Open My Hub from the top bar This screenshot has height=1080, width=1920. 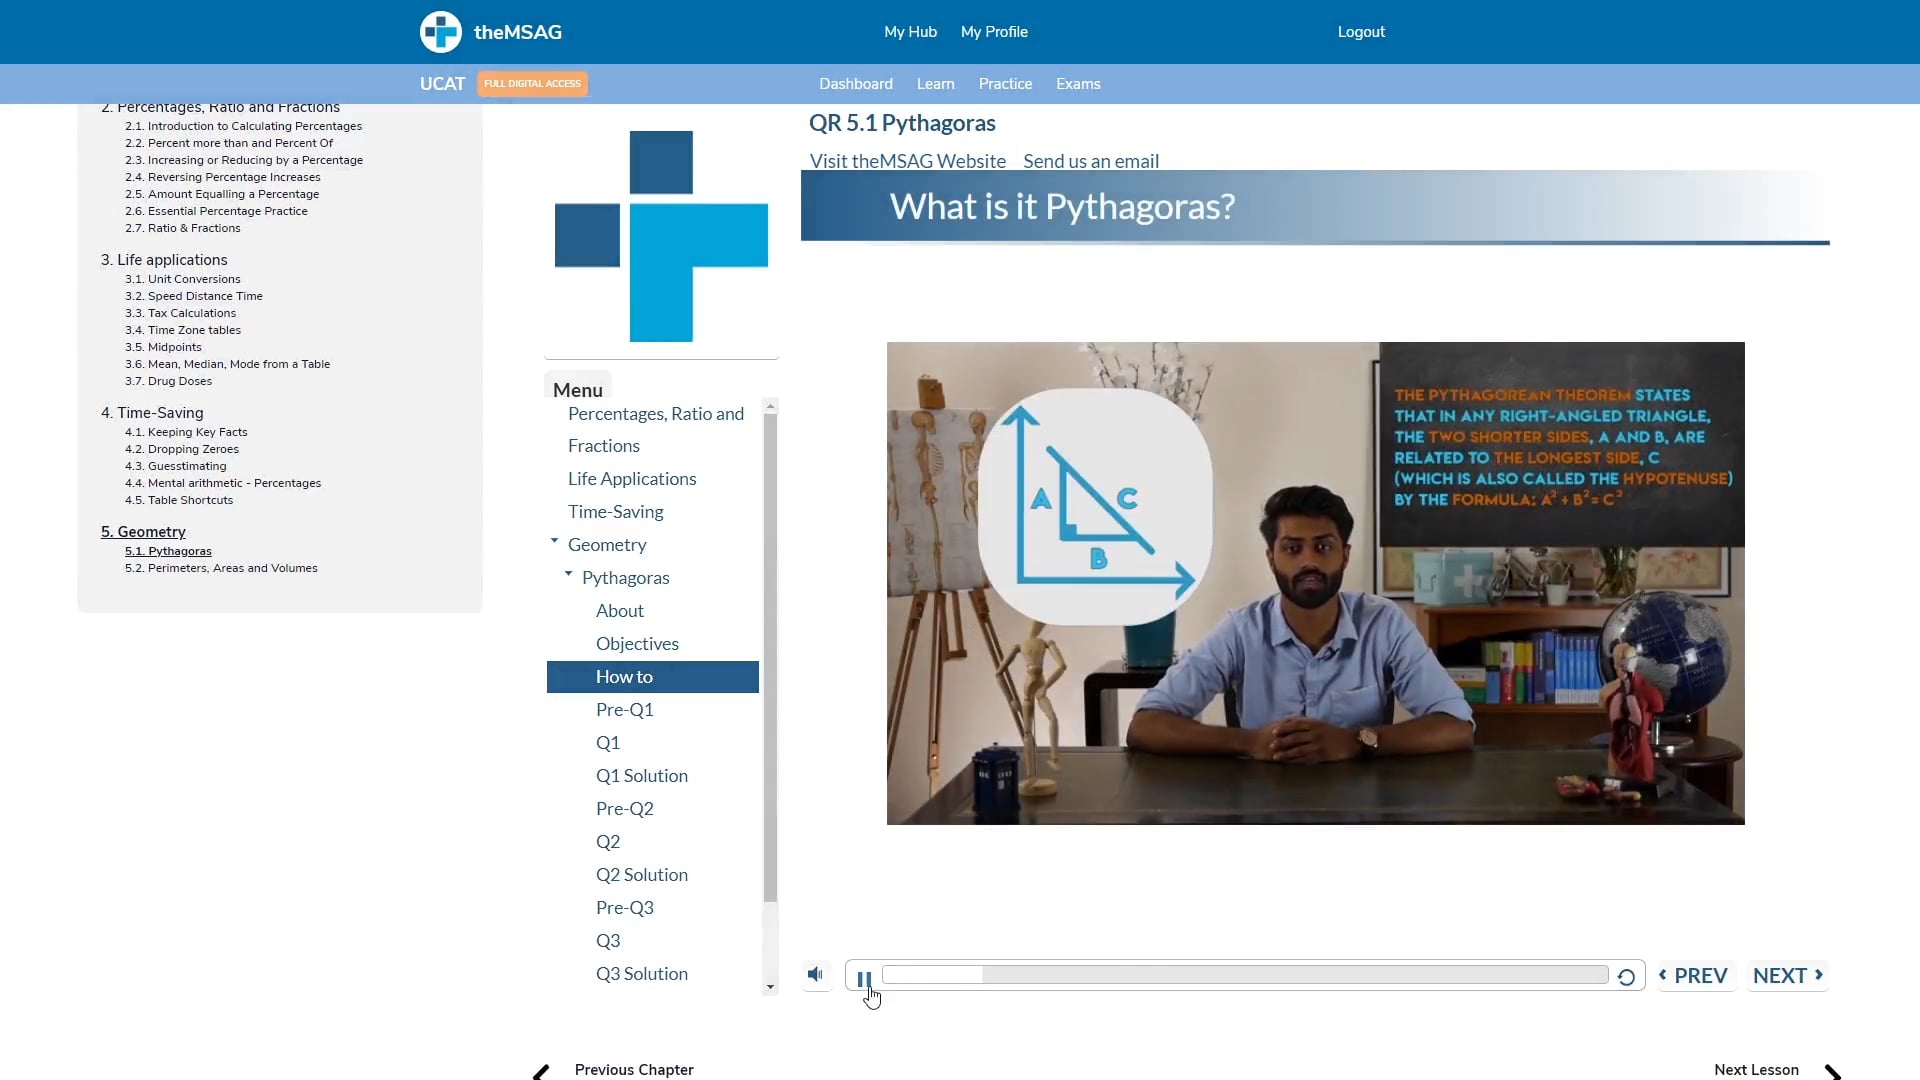(x=909, y=31)
